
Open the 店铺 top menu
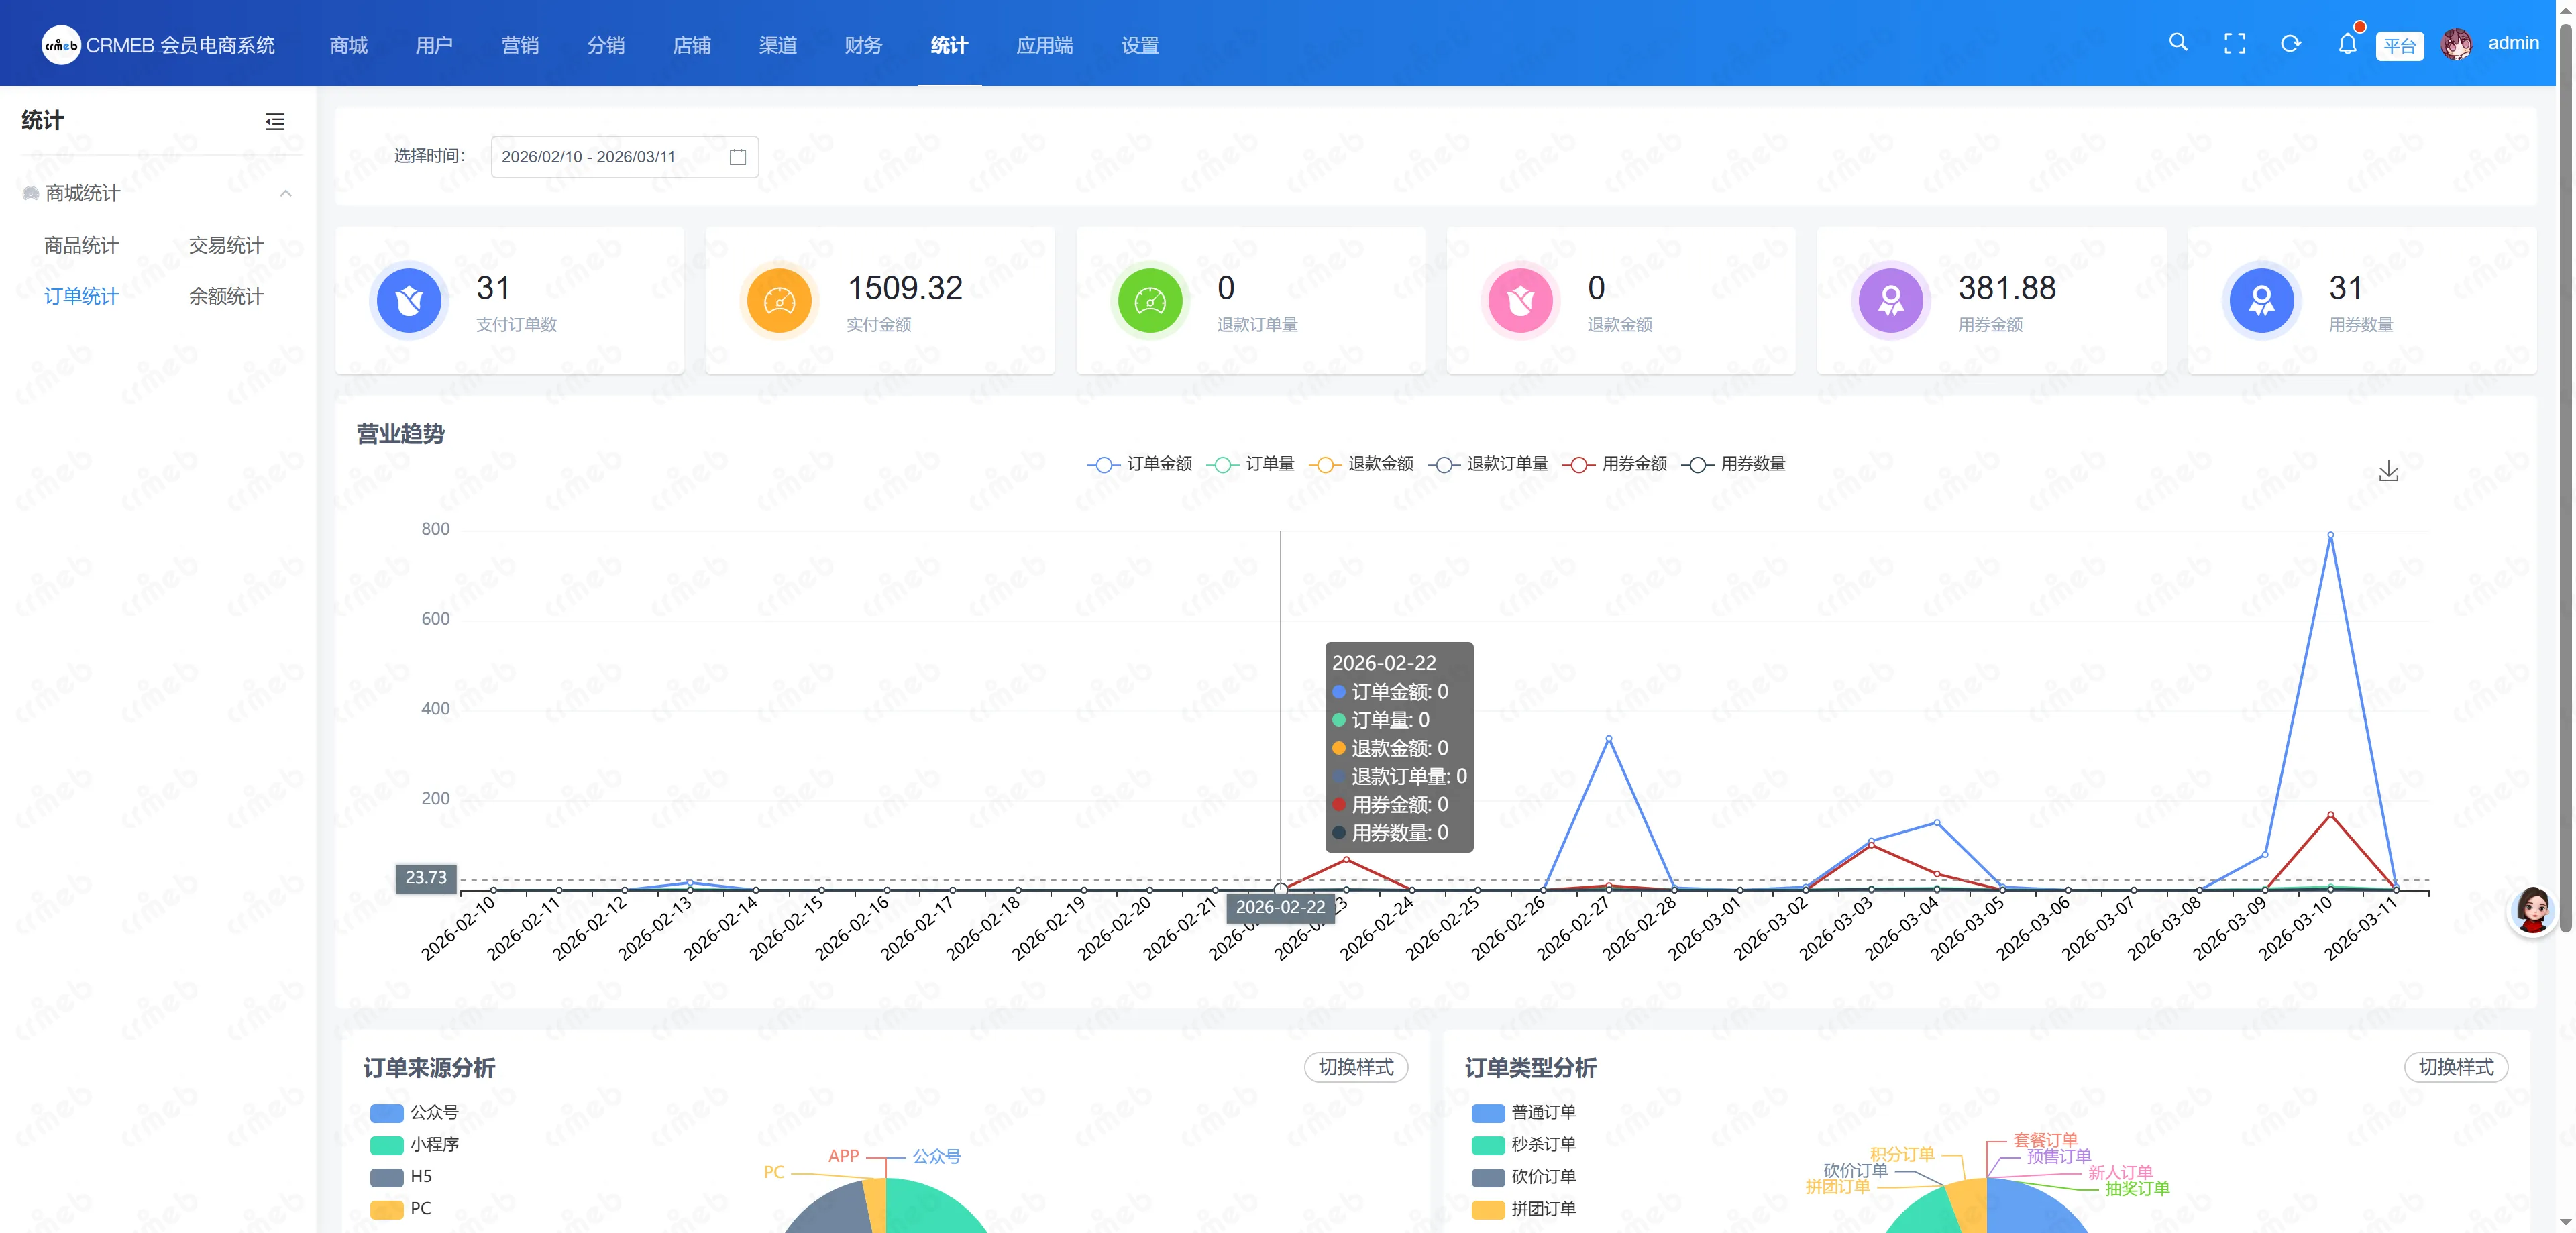point(692,45)
